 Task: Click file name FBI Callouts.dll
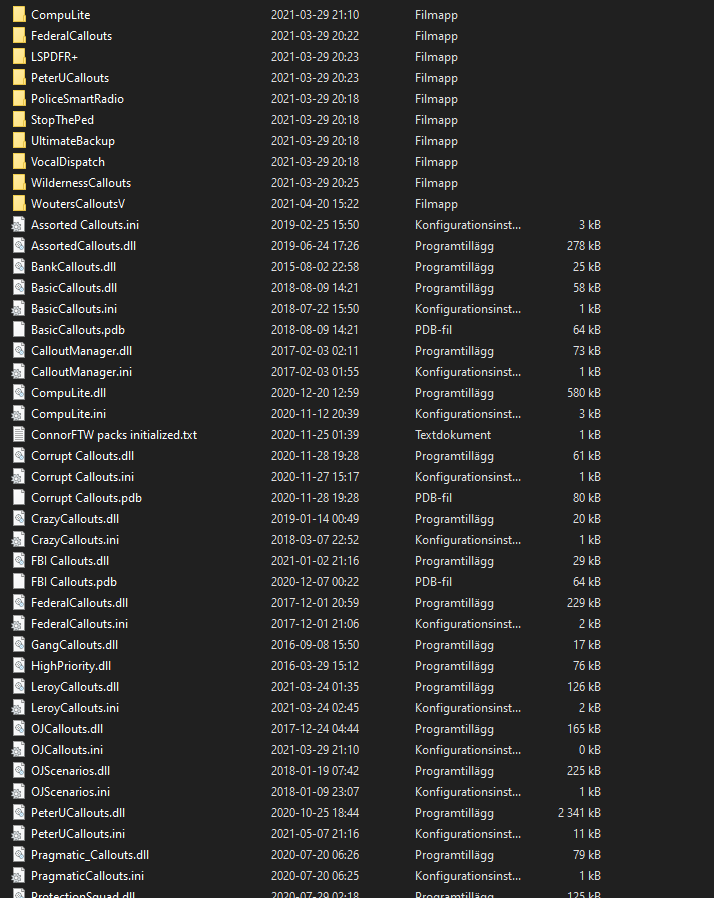coord(70,561)
